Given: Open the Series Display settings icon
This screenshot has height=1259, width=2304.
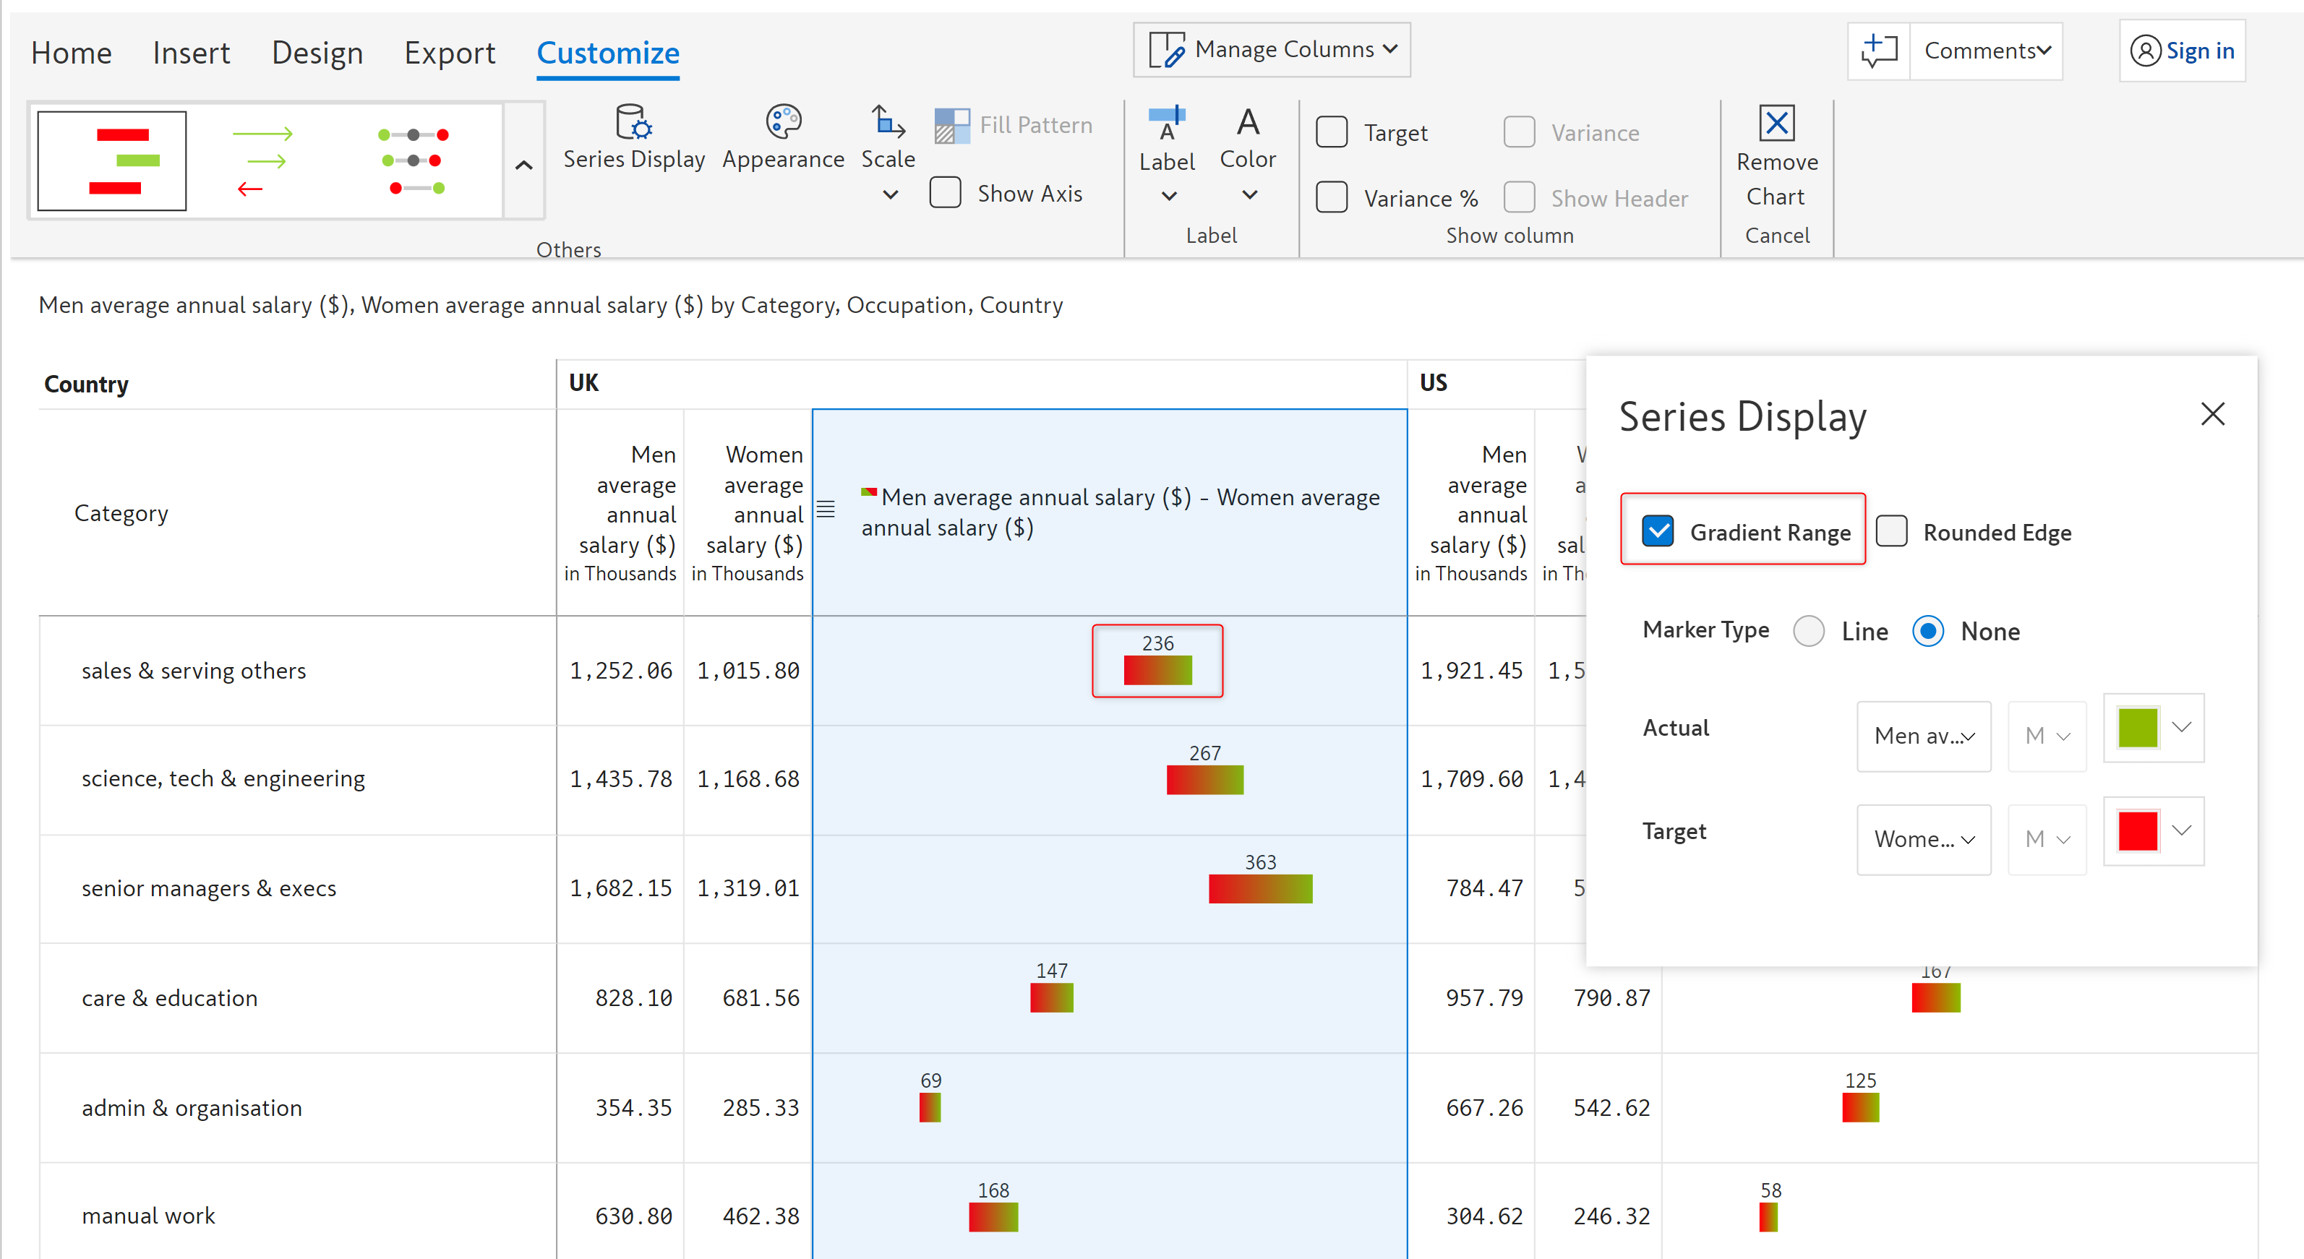Looking at the screenshot, I should pyautogui.click(x=633, y=123).
